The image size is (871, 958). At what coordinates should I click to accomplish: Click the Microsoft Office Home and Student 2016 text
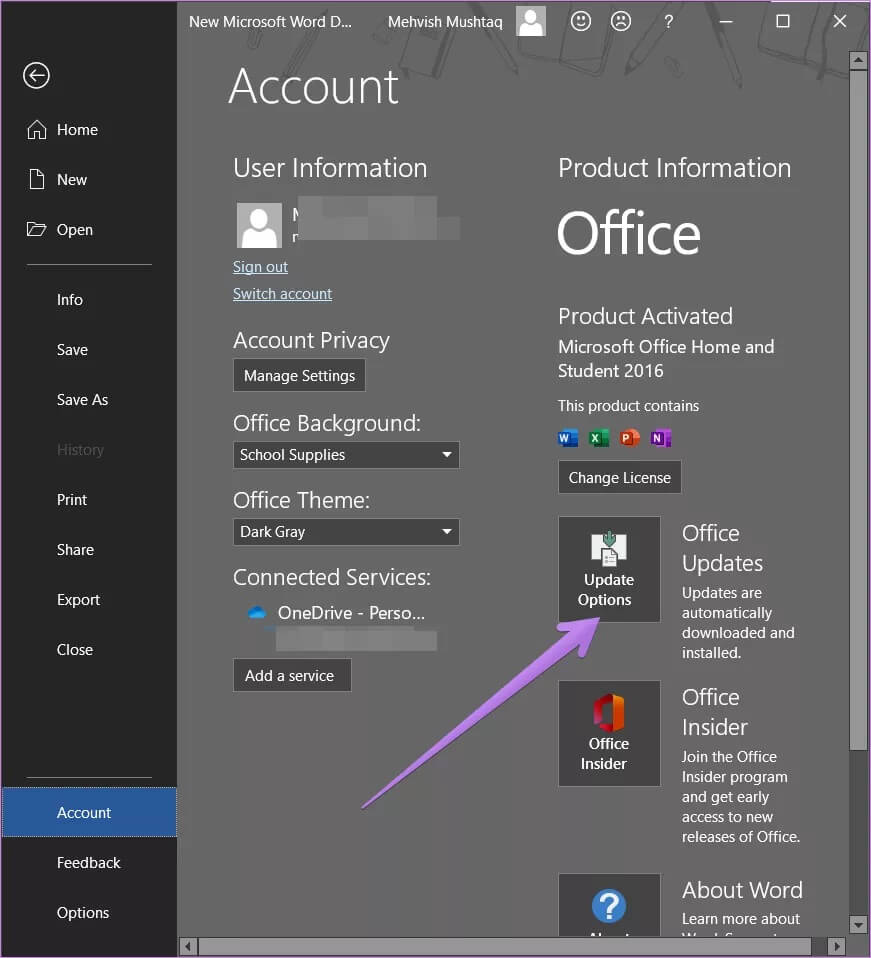click(666, 359)
